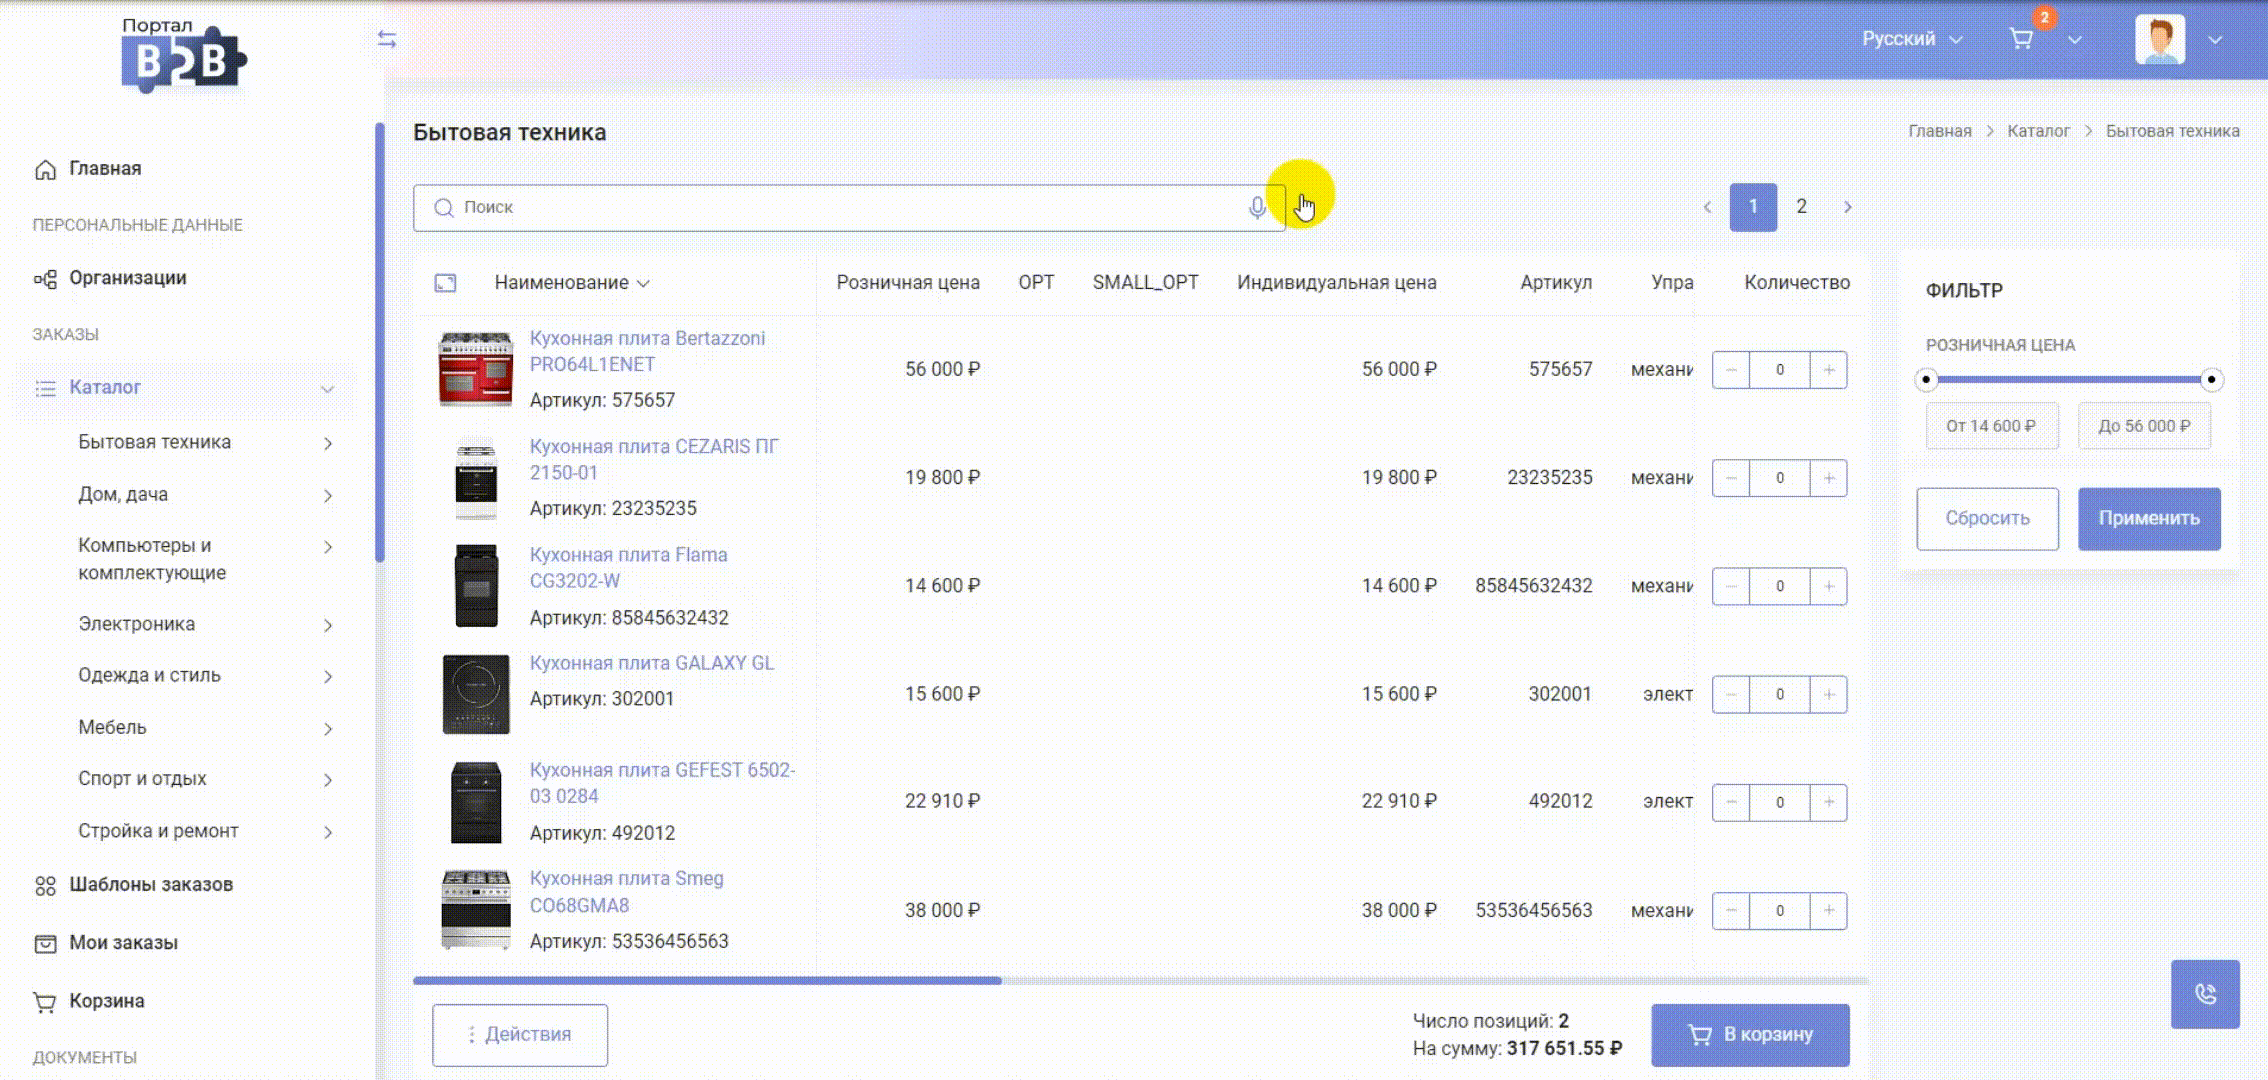2268x1080 pixels.
Task: Expand Спорт и отдых subcategory
Action: tap(328, 779)
